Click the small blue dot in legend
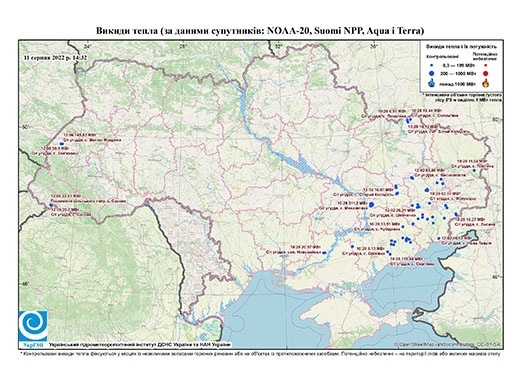Screen dimensions: 520x368 pyautogui.click(x=432, y=65)
